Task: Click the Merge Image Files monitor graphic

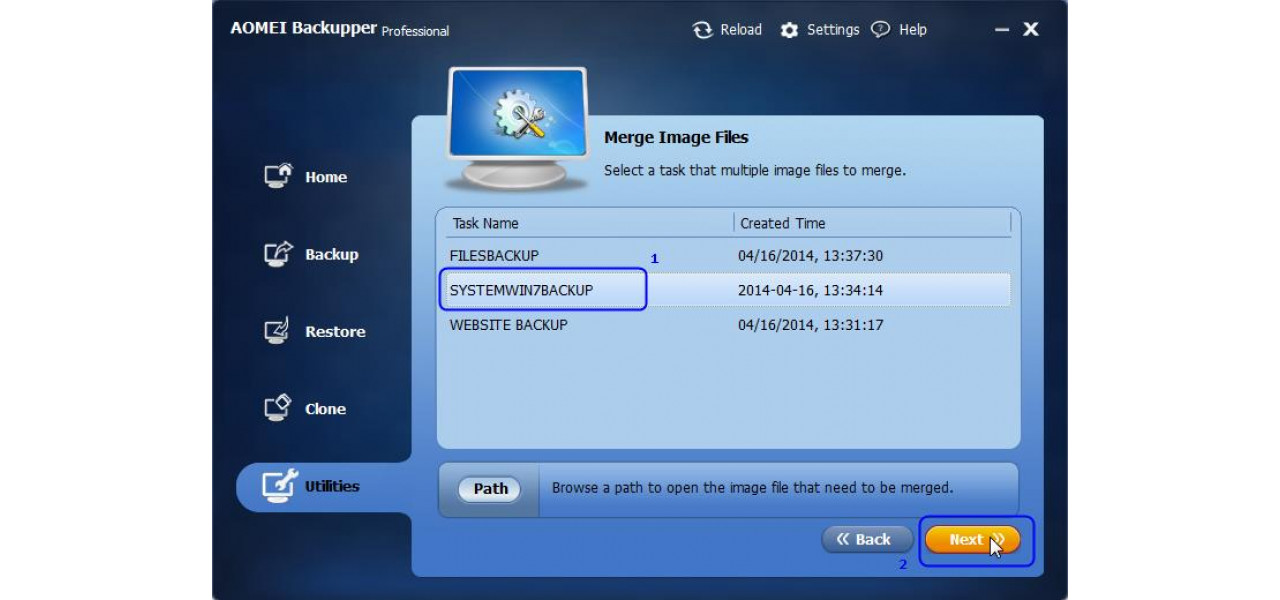Action: point(518,128)
